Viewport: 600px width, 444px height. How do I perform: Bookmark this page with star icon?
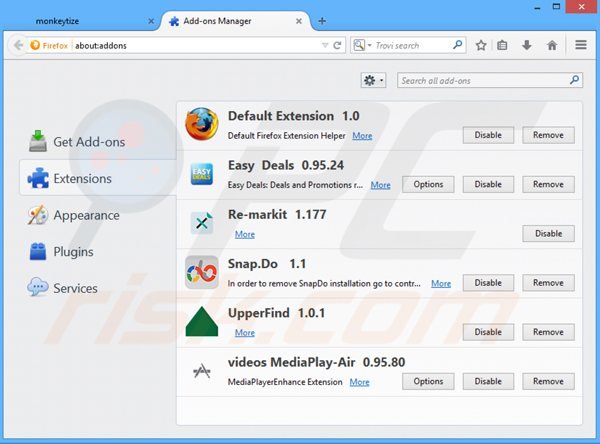481,46
